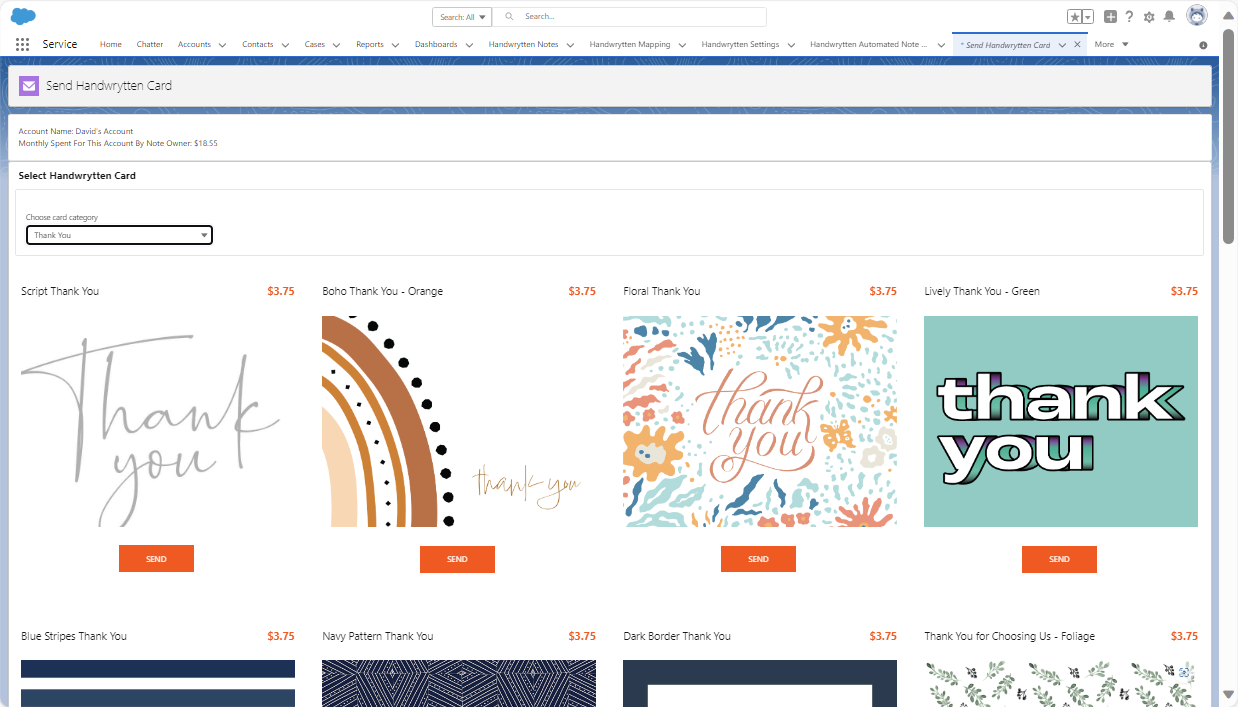
Task: Close the Send Handwrytten Card tab
Action: pos(1077,45)
